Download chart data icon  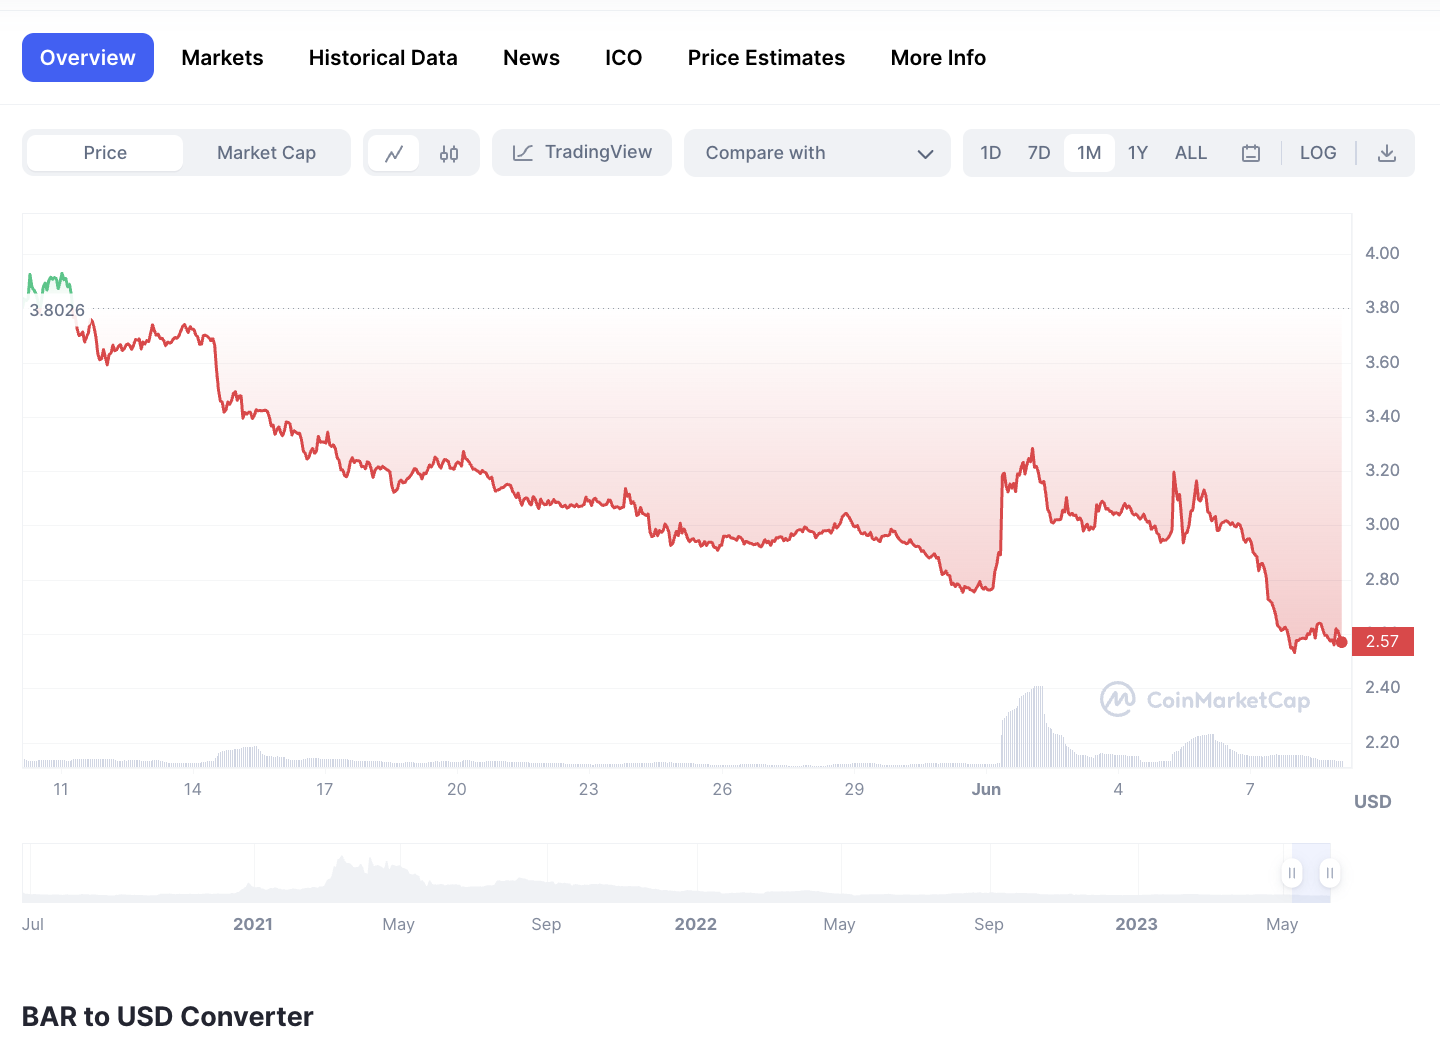click(x=1387, y=153)
